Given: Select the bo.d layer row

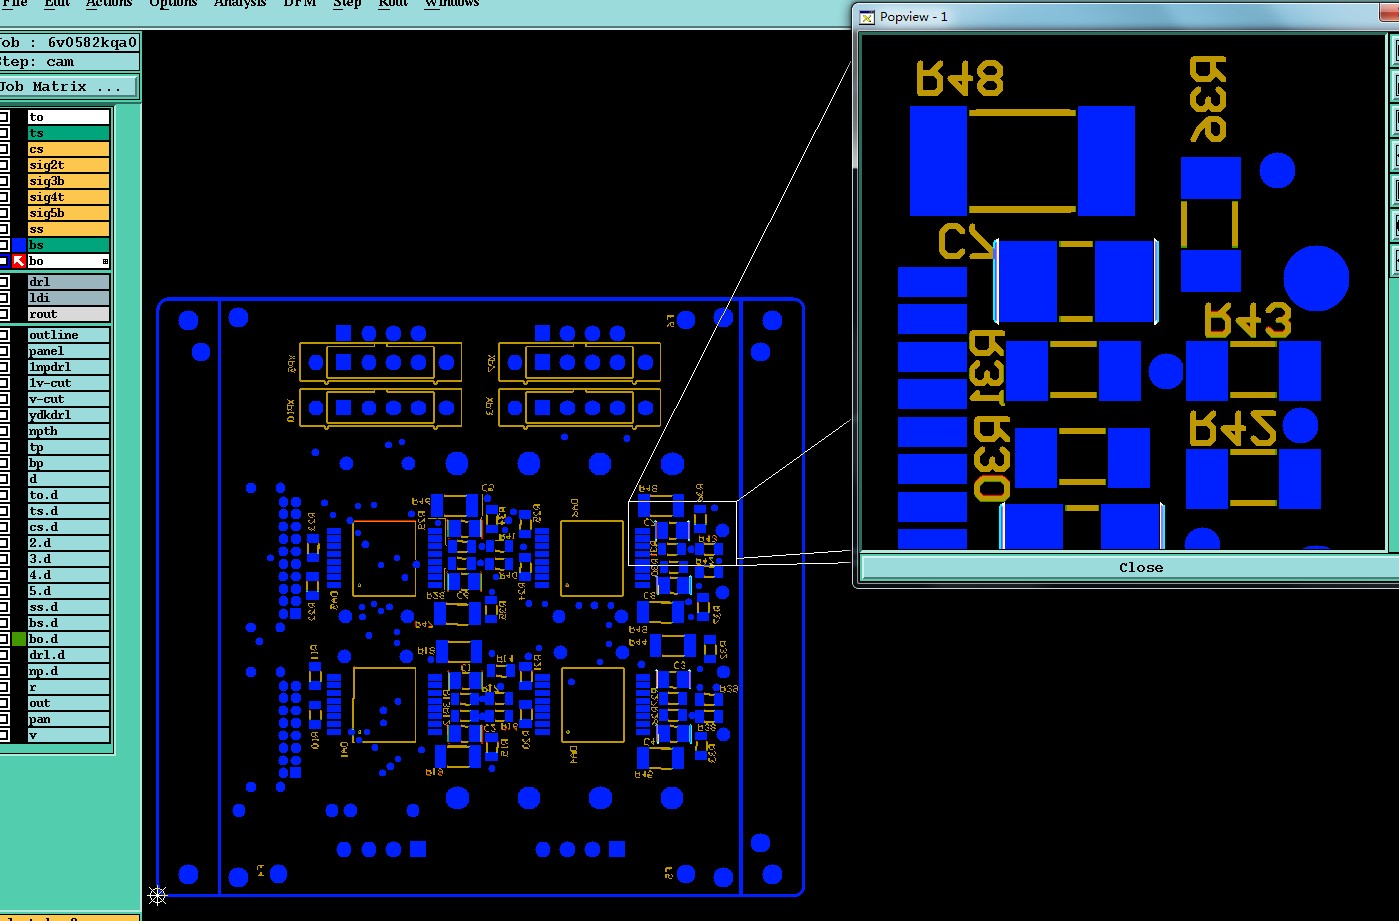Looking at the screenshot, I should coord(68,639).
